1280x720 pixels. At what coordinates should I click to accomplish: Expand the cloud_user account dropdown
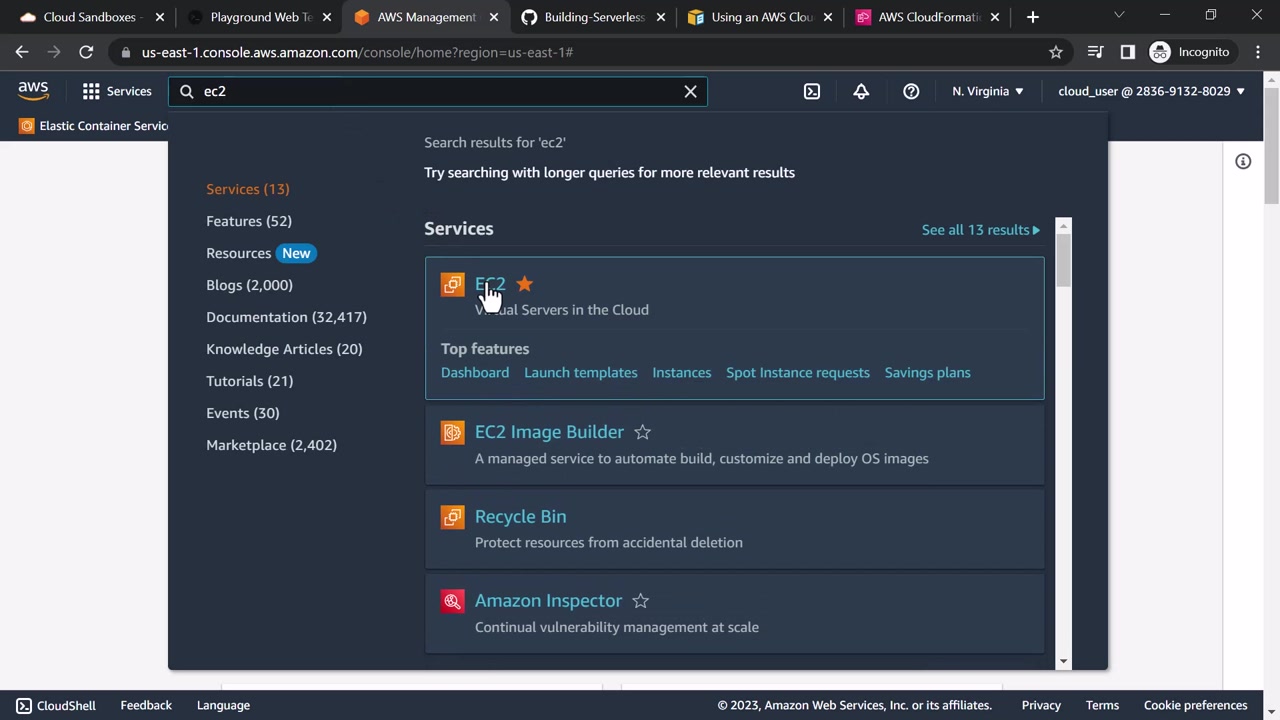click(1152, 91)
